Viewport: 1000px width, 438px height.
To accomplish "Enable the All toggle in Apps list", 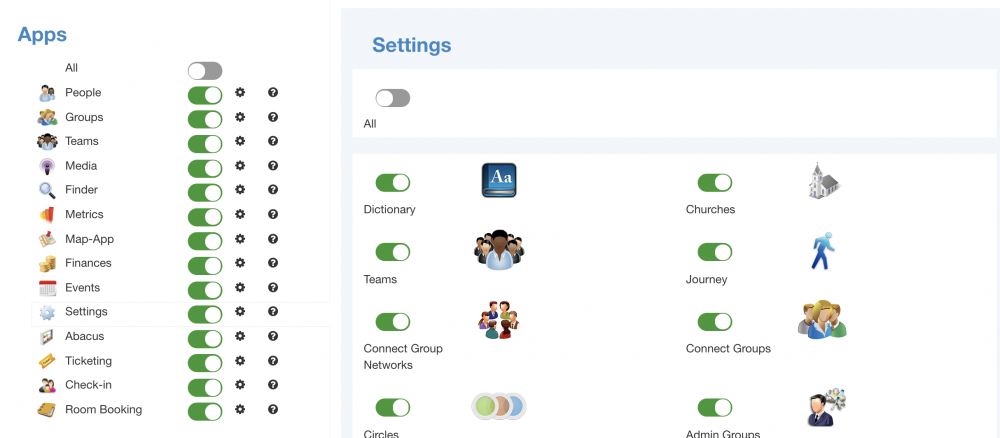I will coord(205,71).
